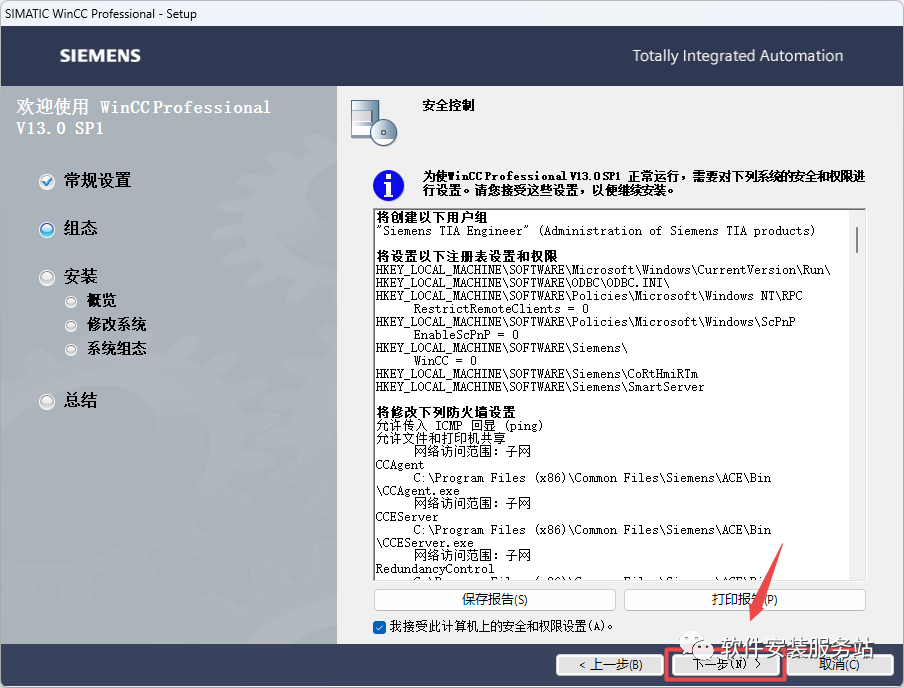Click heading 将创建以下用户组
Image resolution: width=904 pixels, height=688 pixels.
[432, 217]
